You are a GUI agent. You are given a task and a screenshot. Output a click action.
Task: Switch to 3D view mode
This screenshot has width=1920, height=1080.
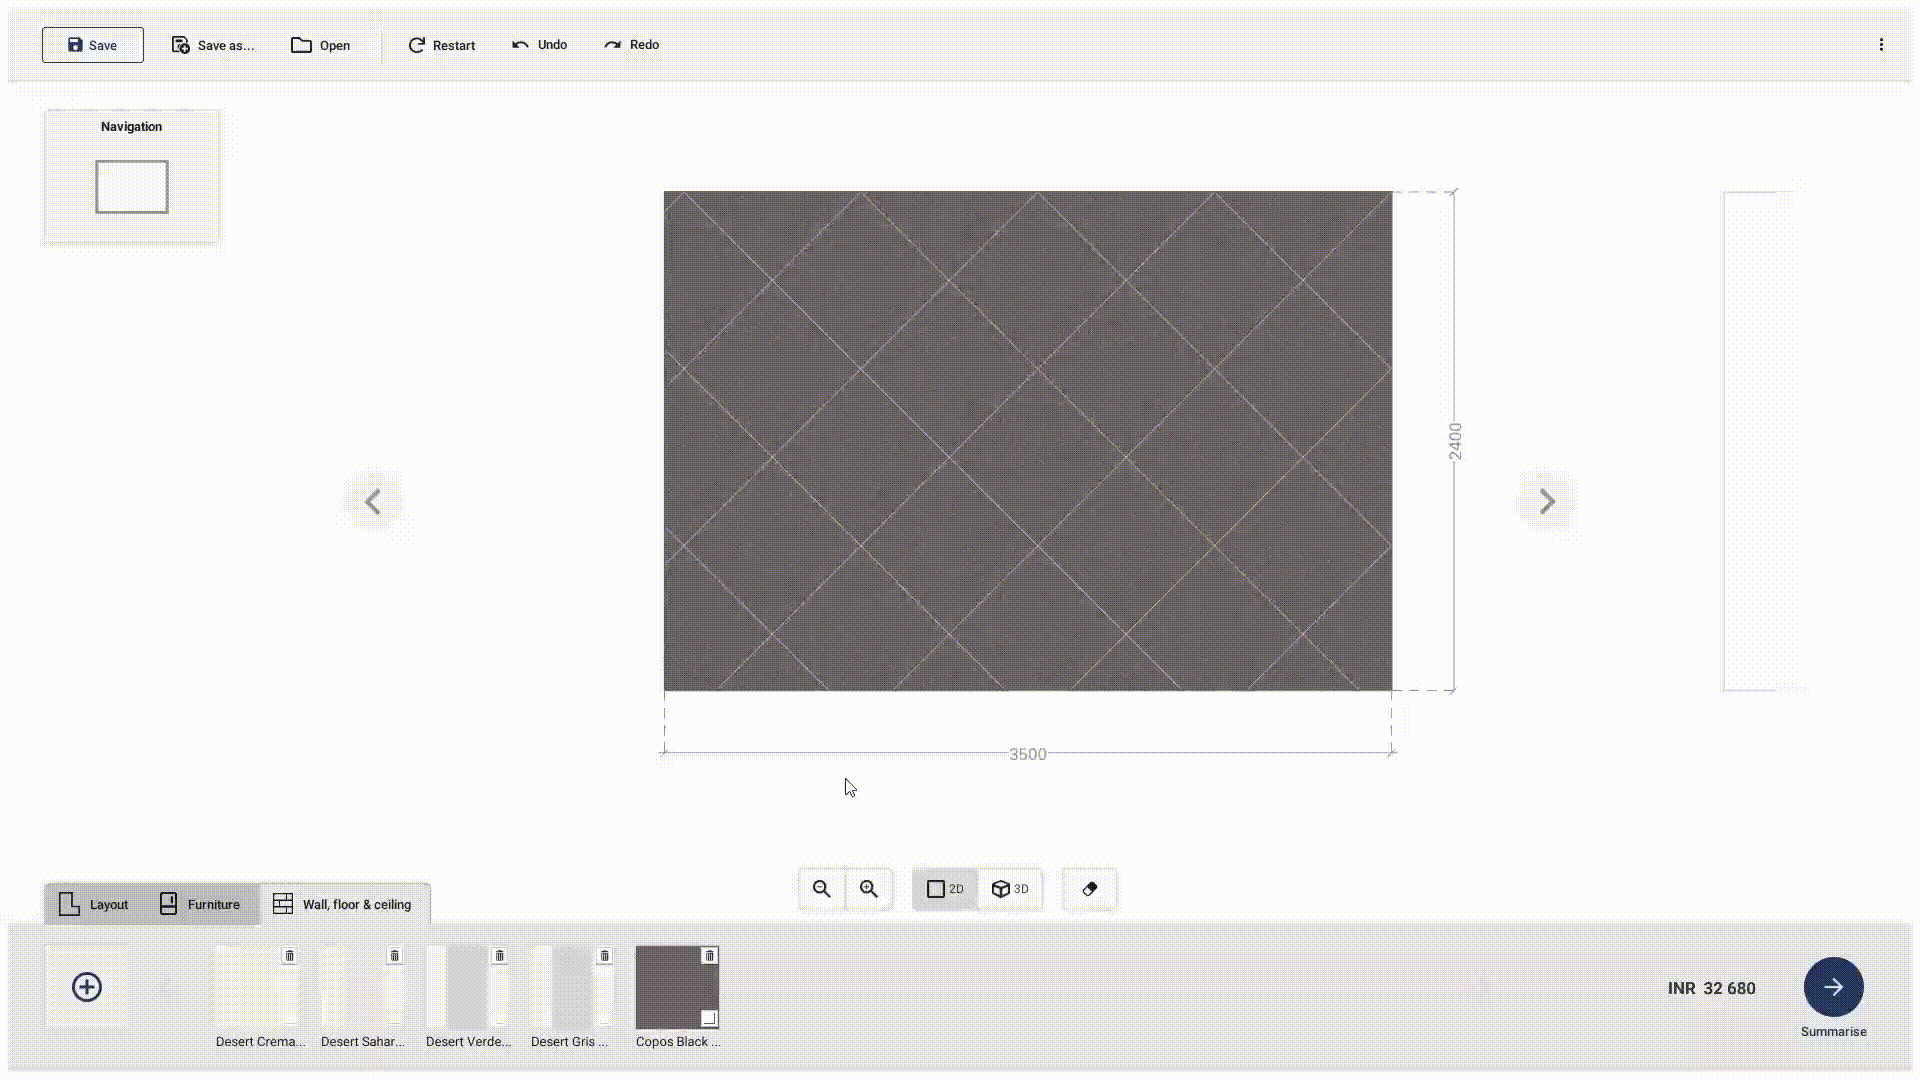1010,889
